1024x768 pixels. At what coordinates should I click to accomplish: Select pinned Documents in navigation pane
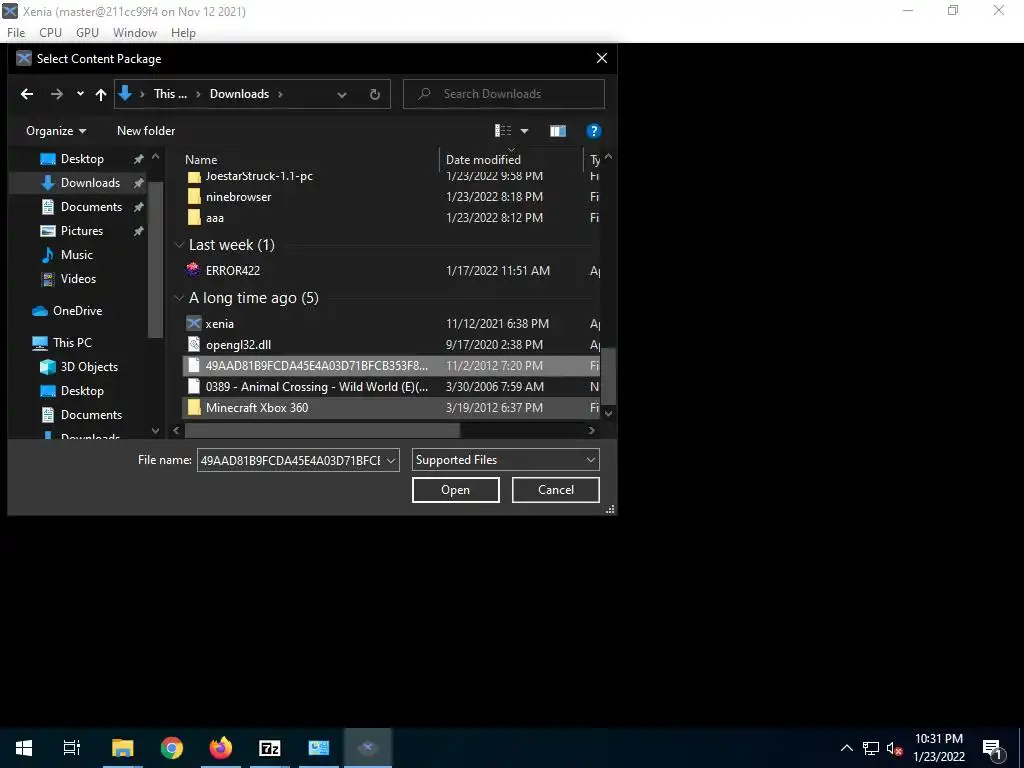point(91,206)
